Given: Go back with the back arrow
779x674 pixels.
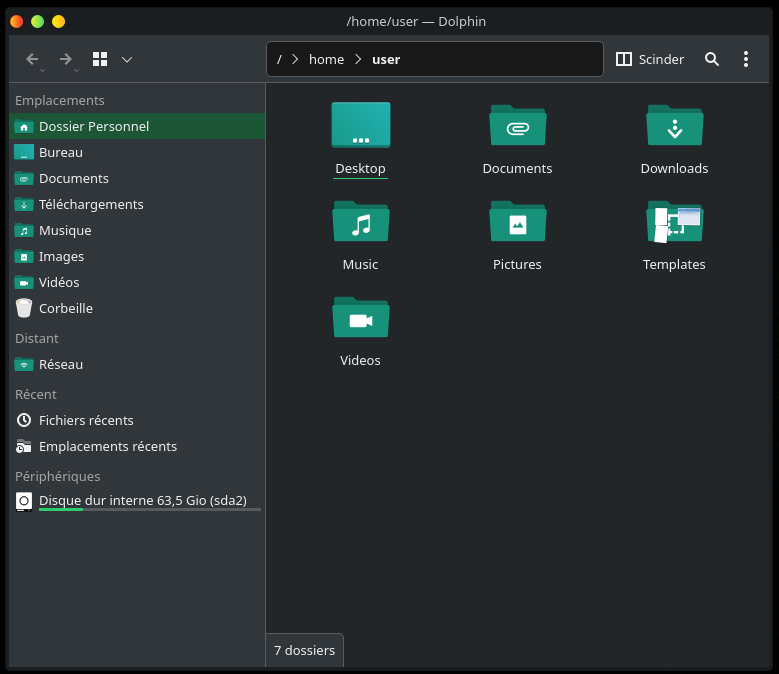Looking at the screenshot, I should click(x=33, y=59).
